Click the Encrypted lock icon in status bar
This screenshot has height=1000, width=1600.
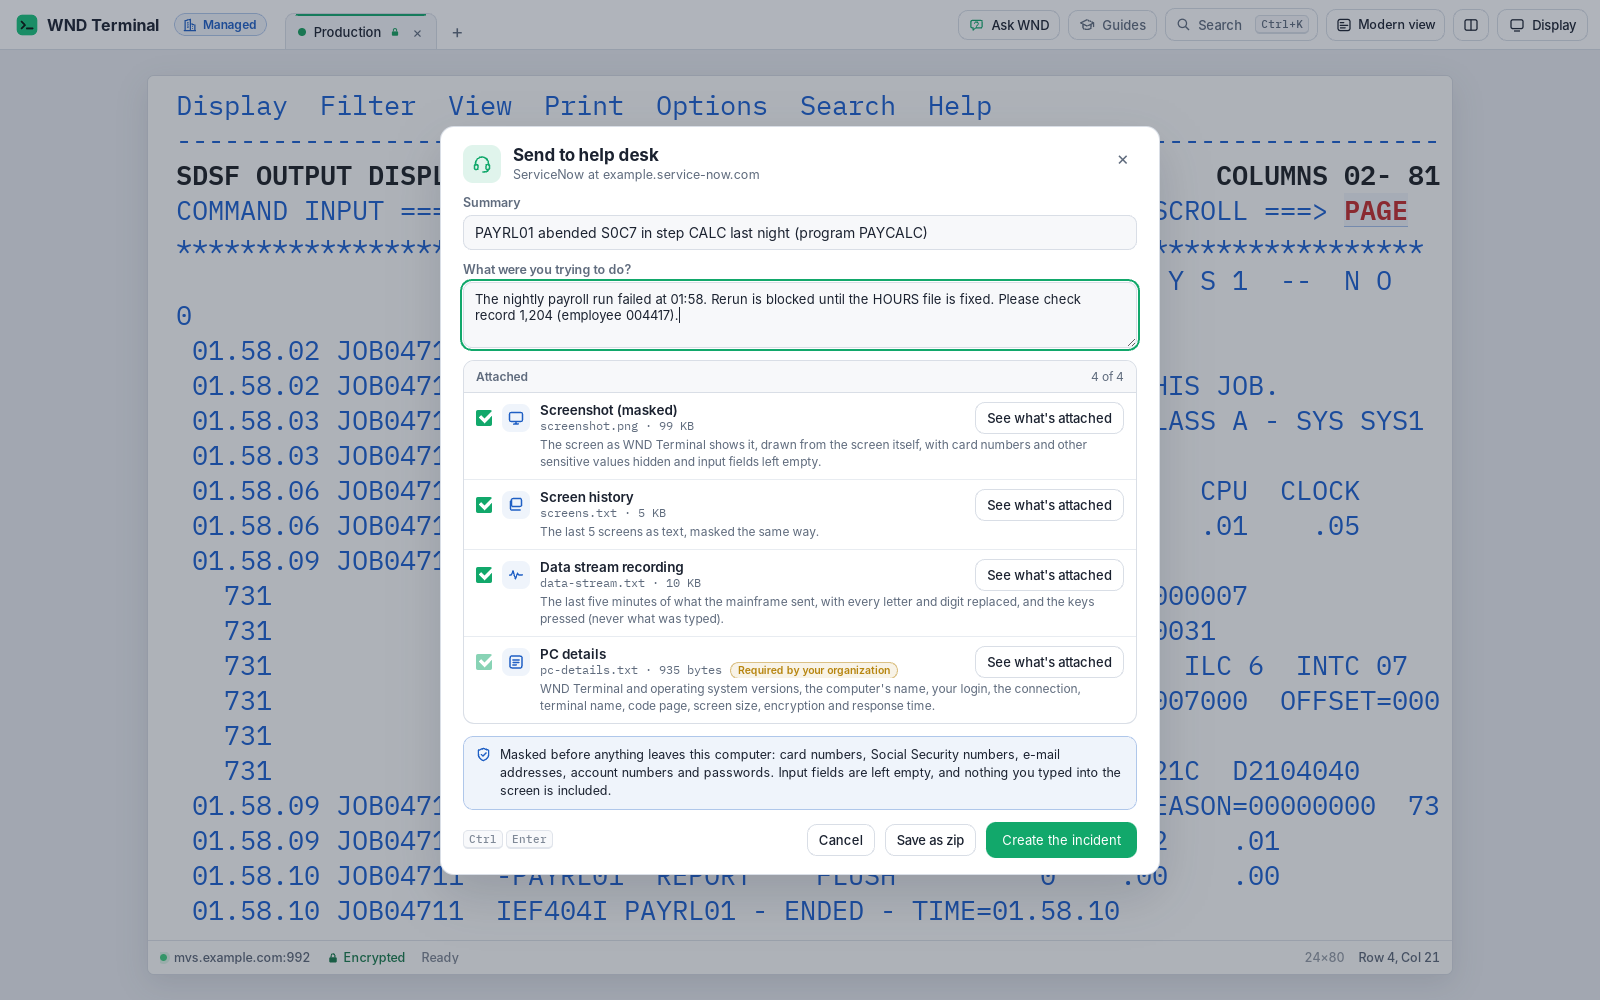pos(333,958)
